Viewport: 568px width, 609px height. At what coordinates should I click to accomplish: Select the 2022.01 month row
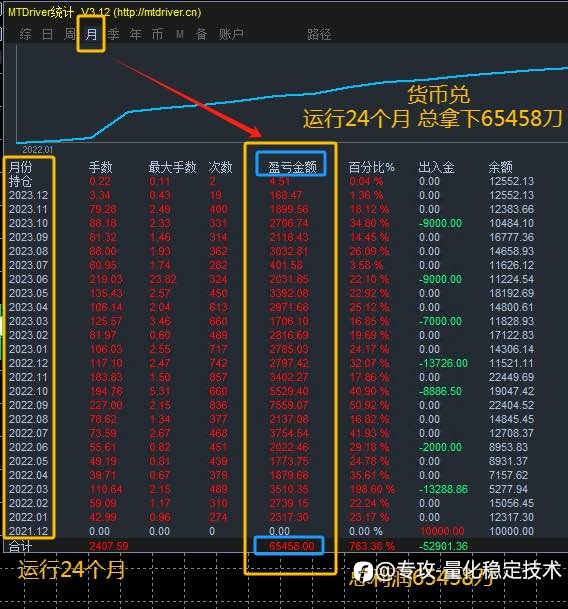271,517
